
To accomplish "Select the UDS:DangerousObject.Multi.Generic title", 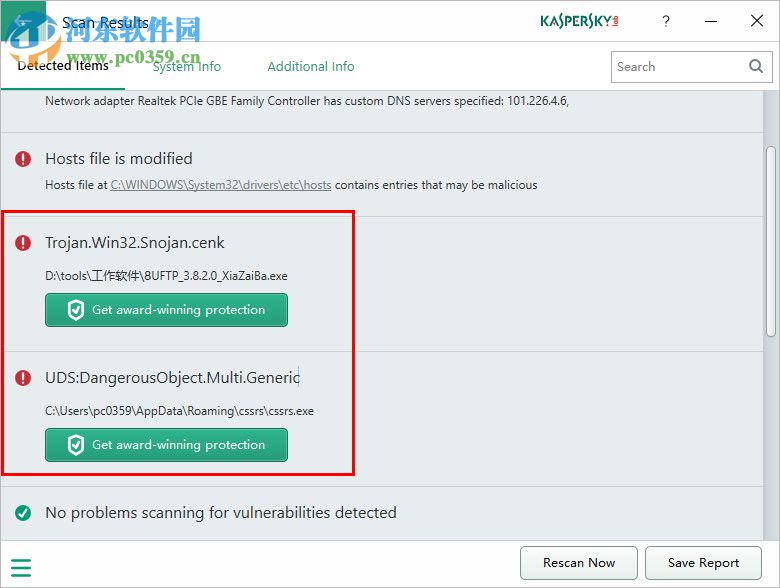I will coord(173,378).
